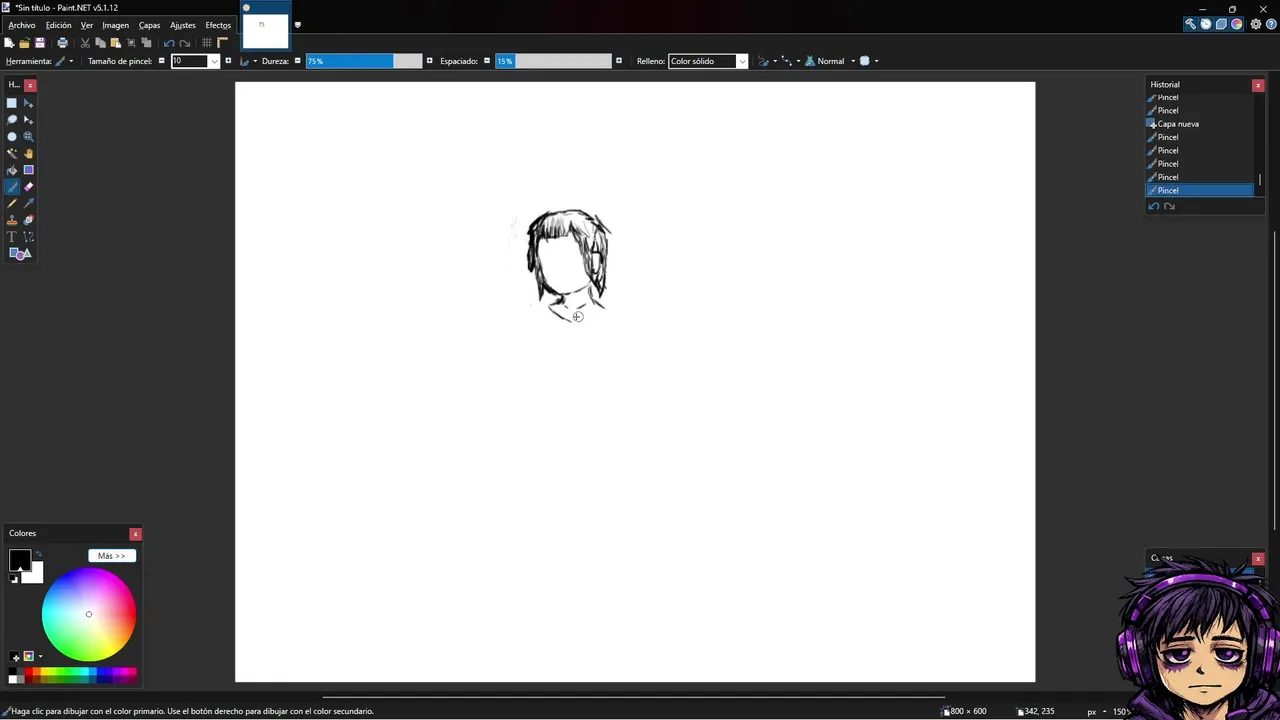The image size is (1280, 720).
Task: Click the Más >> button
Action: [112, 556]
